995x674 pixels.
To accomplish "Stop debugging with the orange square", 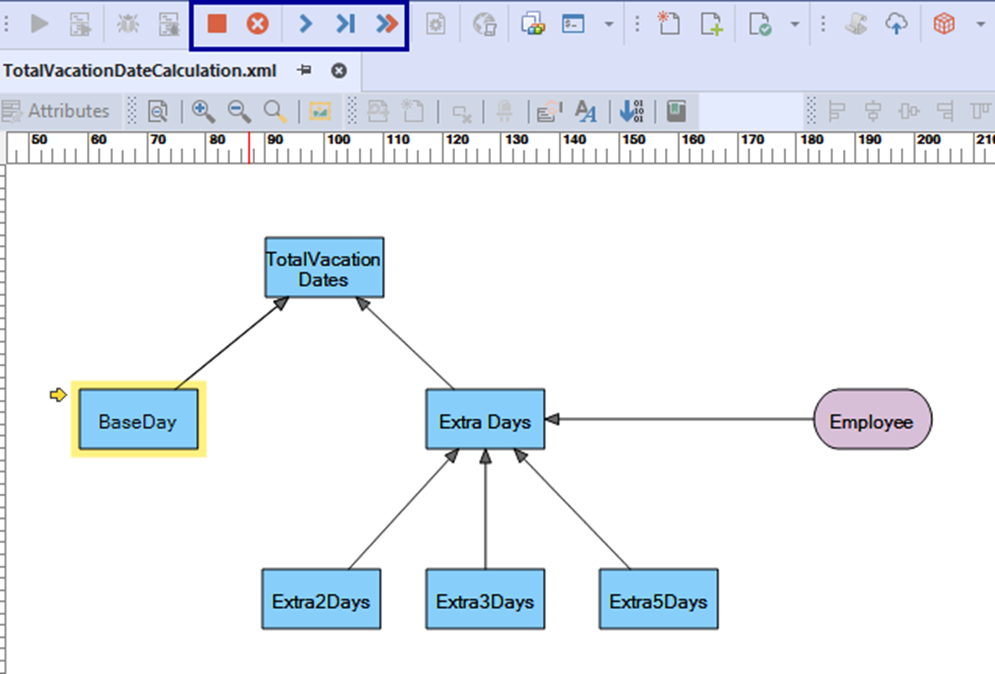I will [x=217, y=24].
